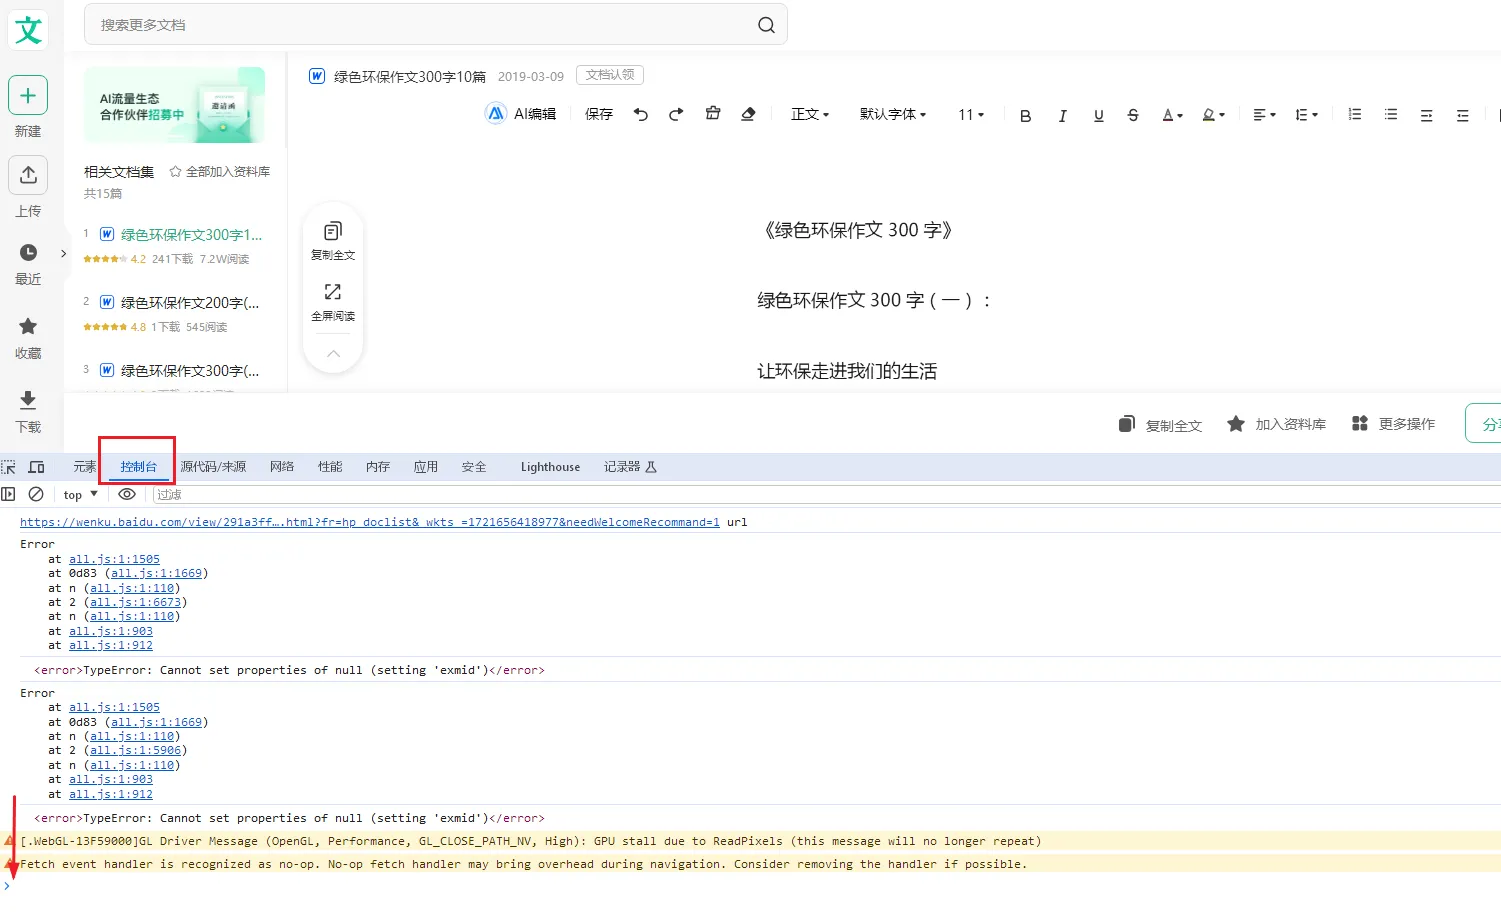Open the line spacing dropdown
This screenshot has width=1501, height=922.
(x=1306, y=115)
